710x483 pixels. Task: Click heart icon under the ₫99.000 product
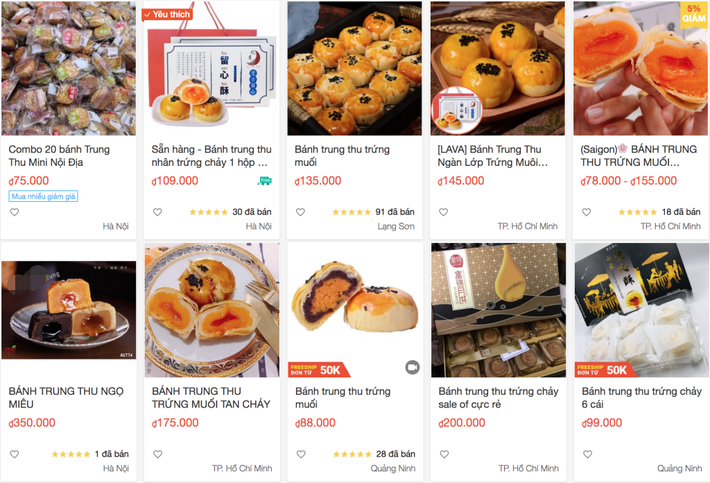point(586,454)
